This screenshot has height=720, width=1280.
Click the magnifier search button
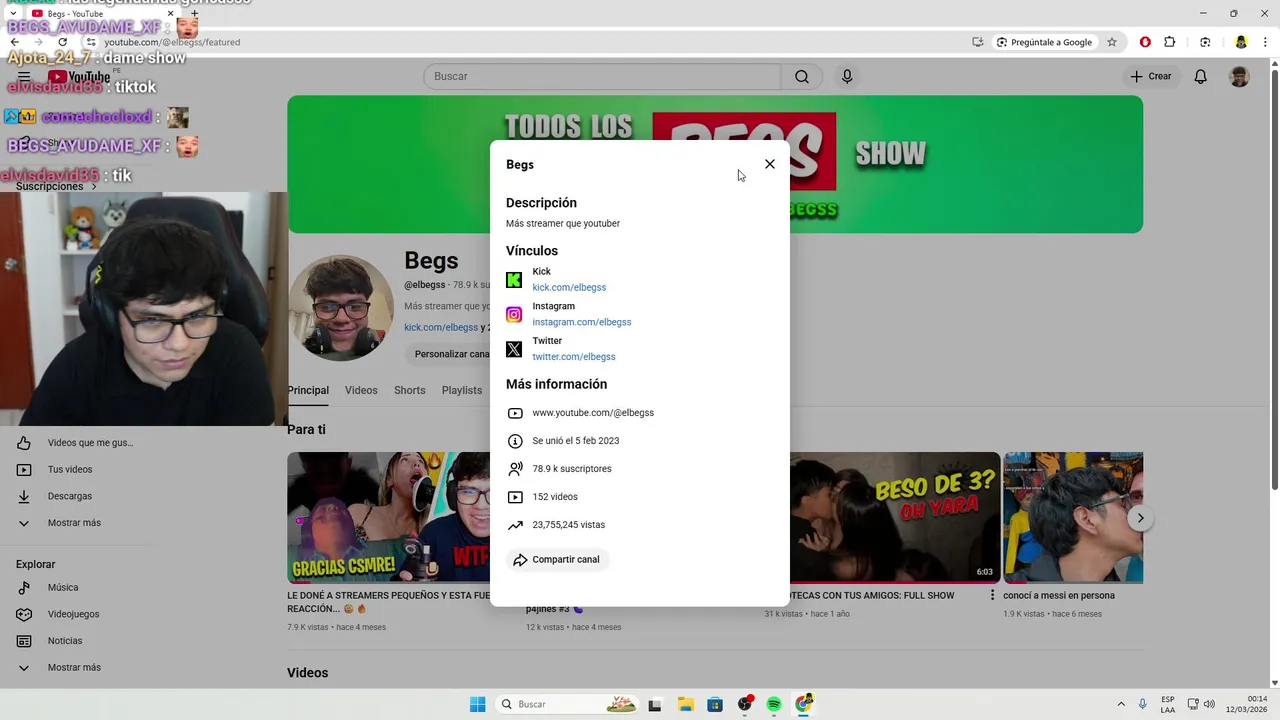(x=802, y=76)
